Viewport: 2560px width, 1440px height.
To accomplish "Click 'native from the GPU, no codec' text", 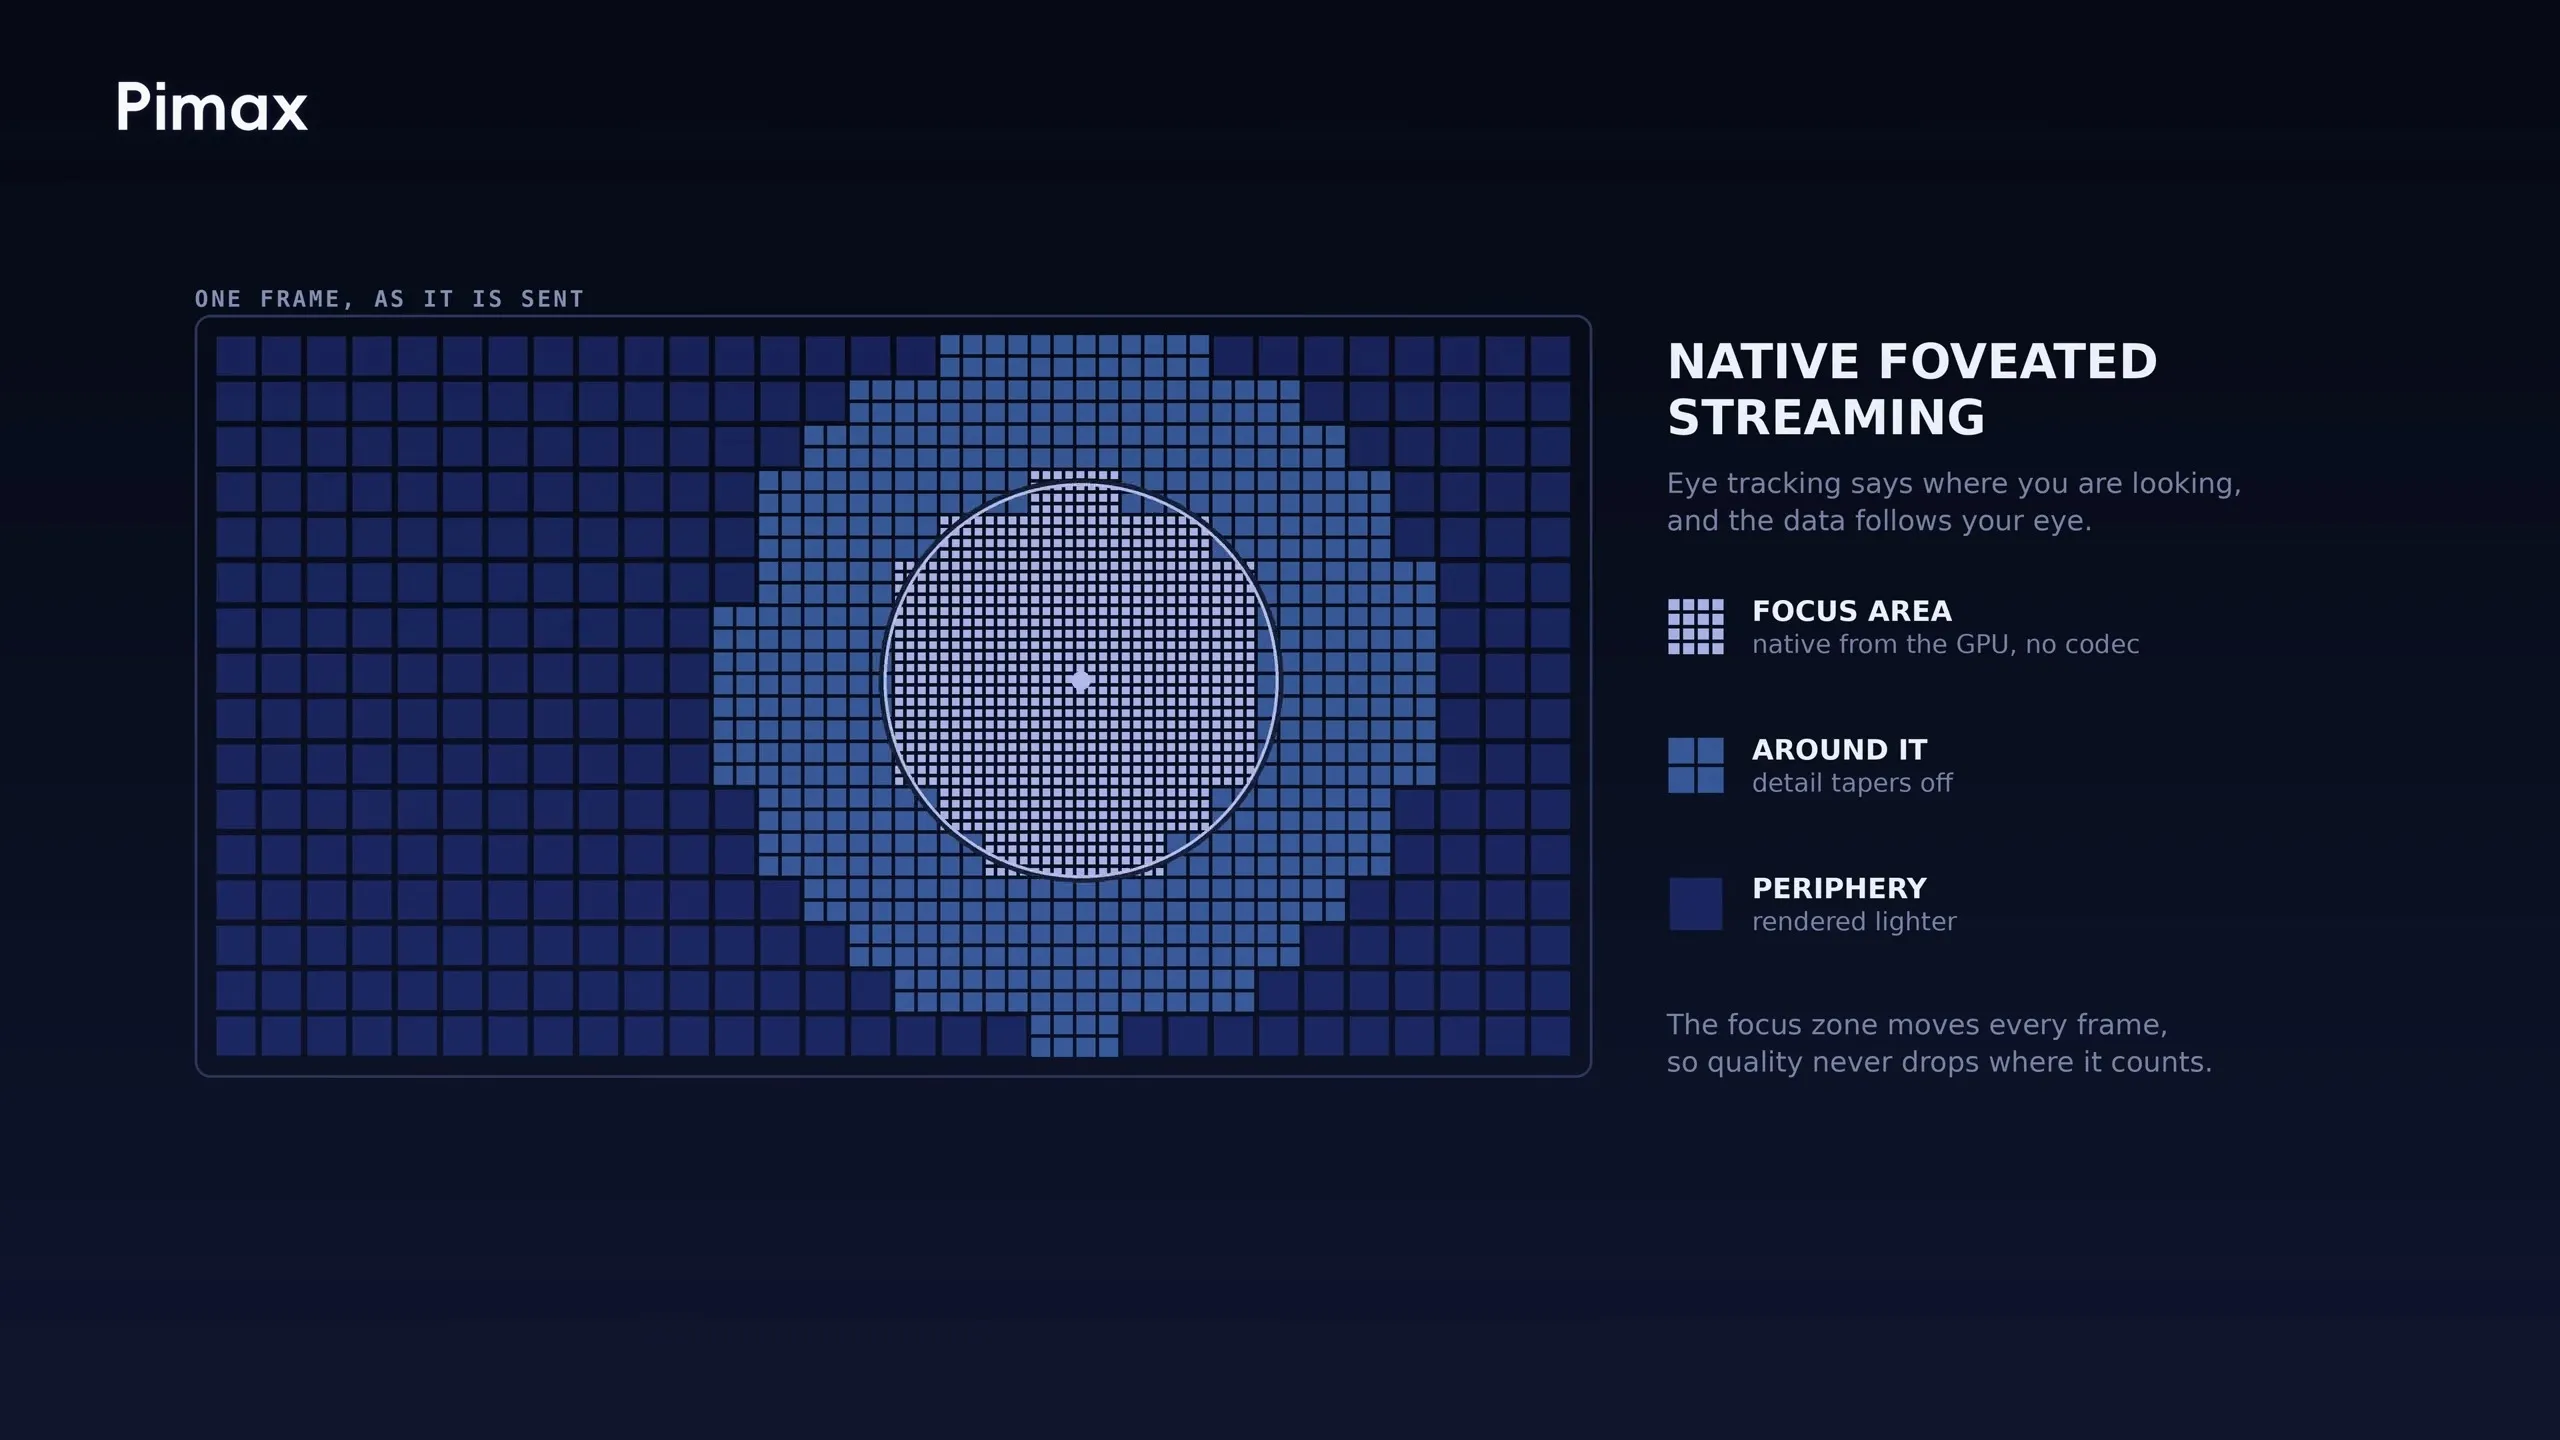I will click(x=1945, y=645).
